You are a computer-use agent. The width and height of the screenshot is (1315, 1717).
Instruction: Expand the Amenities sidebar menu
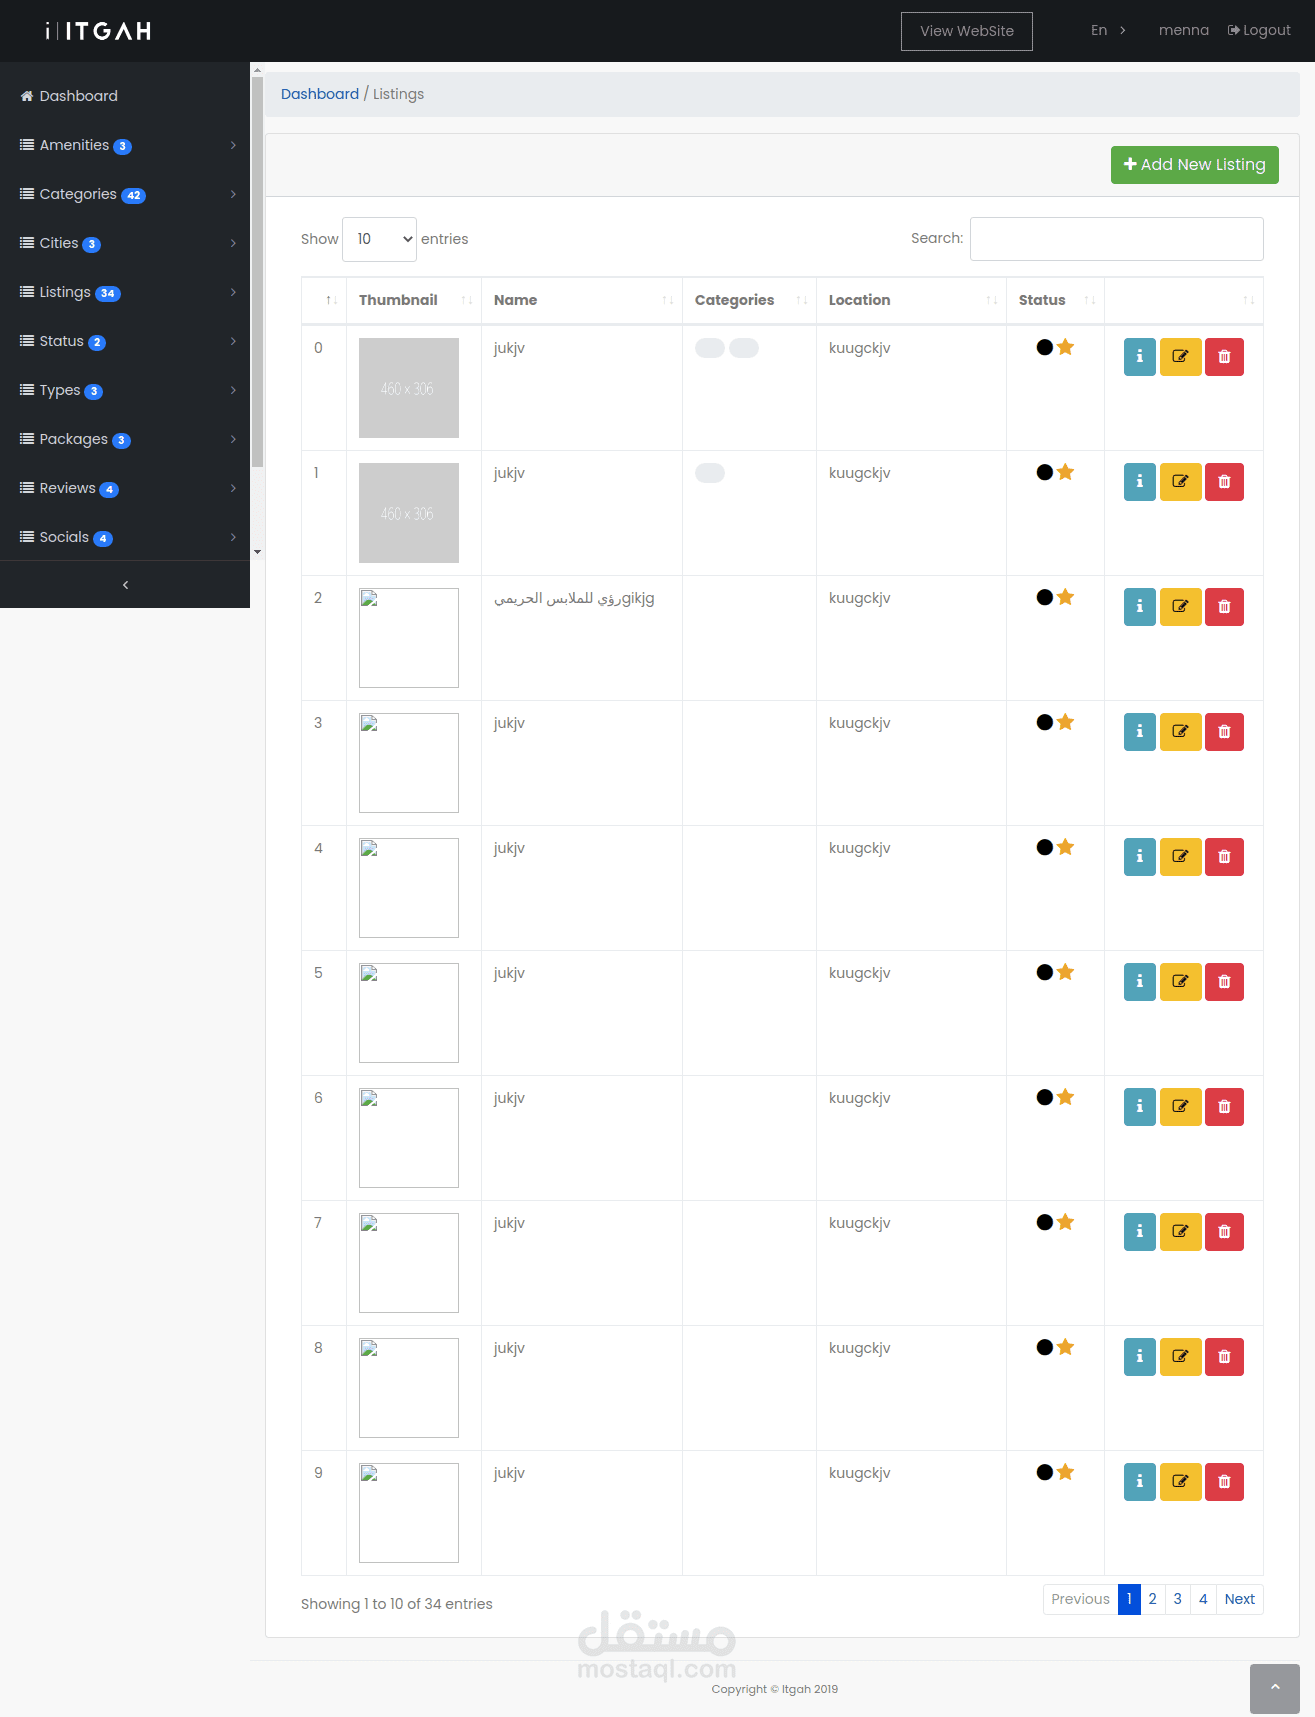125,145
